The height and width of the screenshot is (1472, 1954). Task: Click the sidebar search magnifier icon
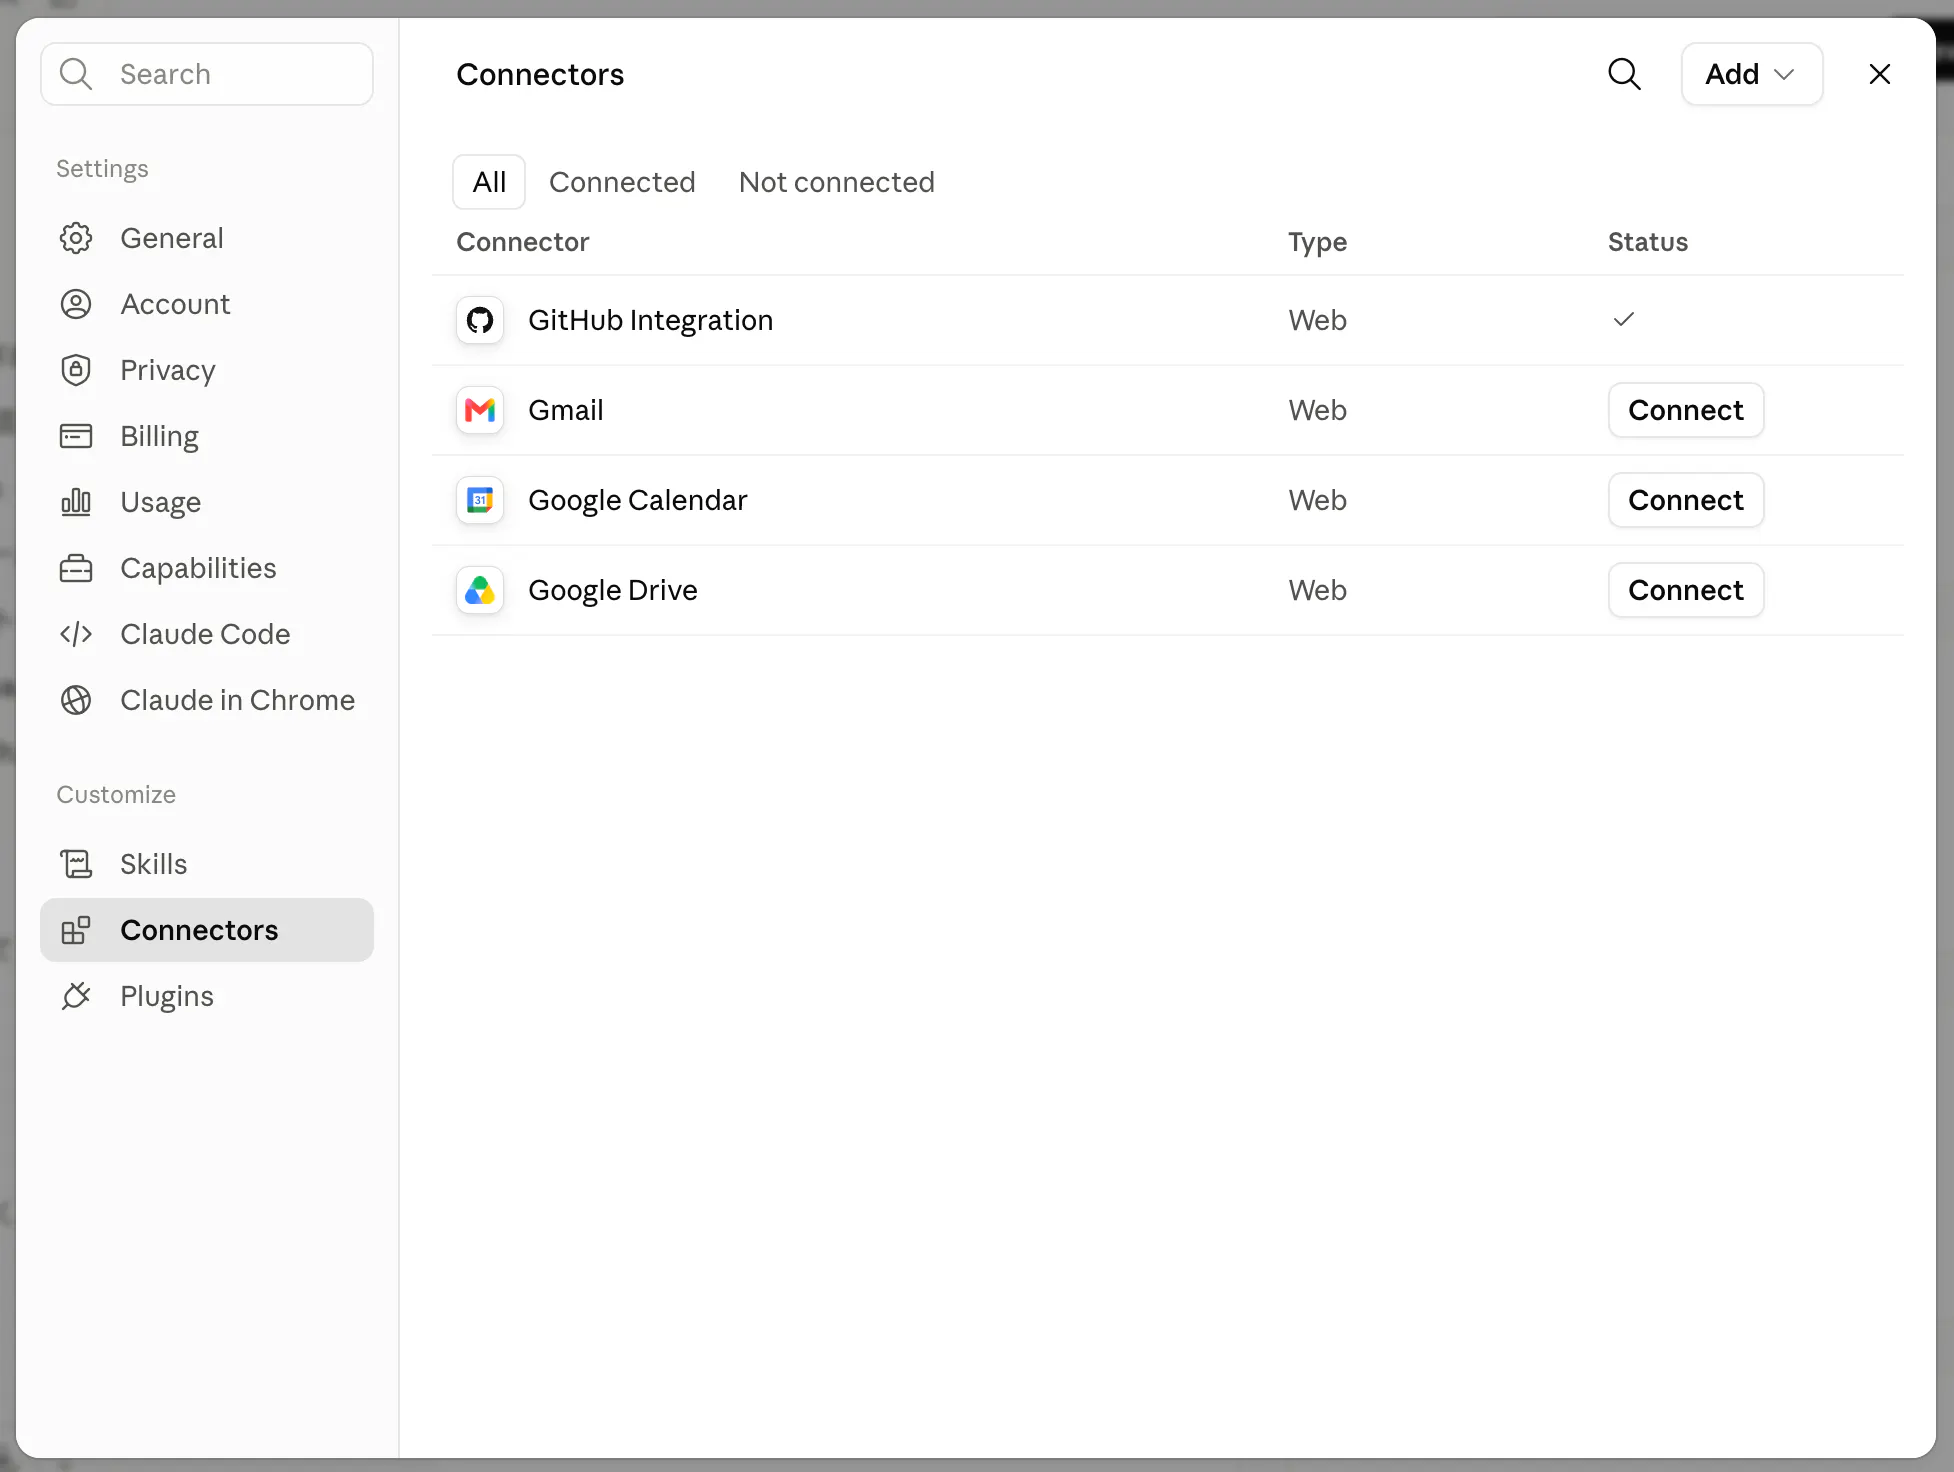[x=76, y=74]
